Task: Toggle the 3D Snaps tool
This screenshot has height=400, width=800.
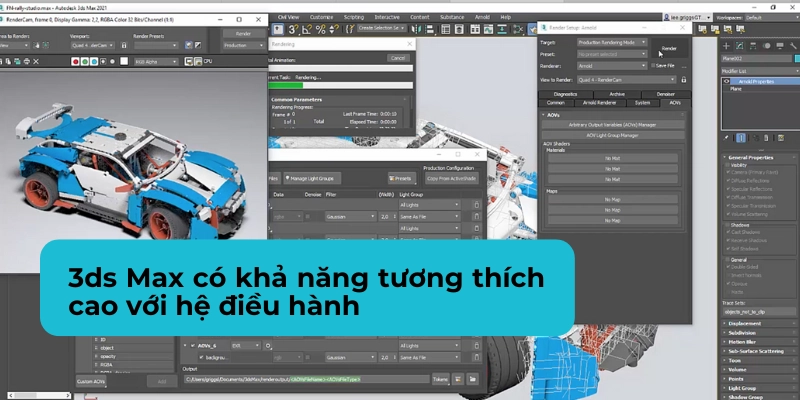Action: pos(293,30)
